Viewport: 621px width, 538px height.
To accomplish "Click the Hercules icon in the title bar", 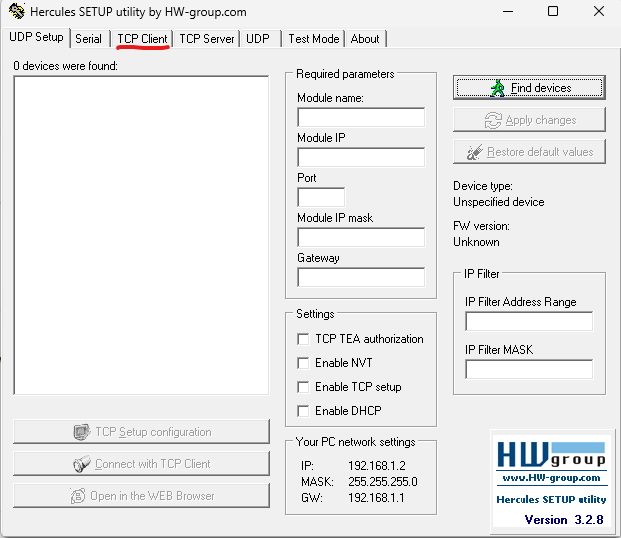I will (16, 11).
